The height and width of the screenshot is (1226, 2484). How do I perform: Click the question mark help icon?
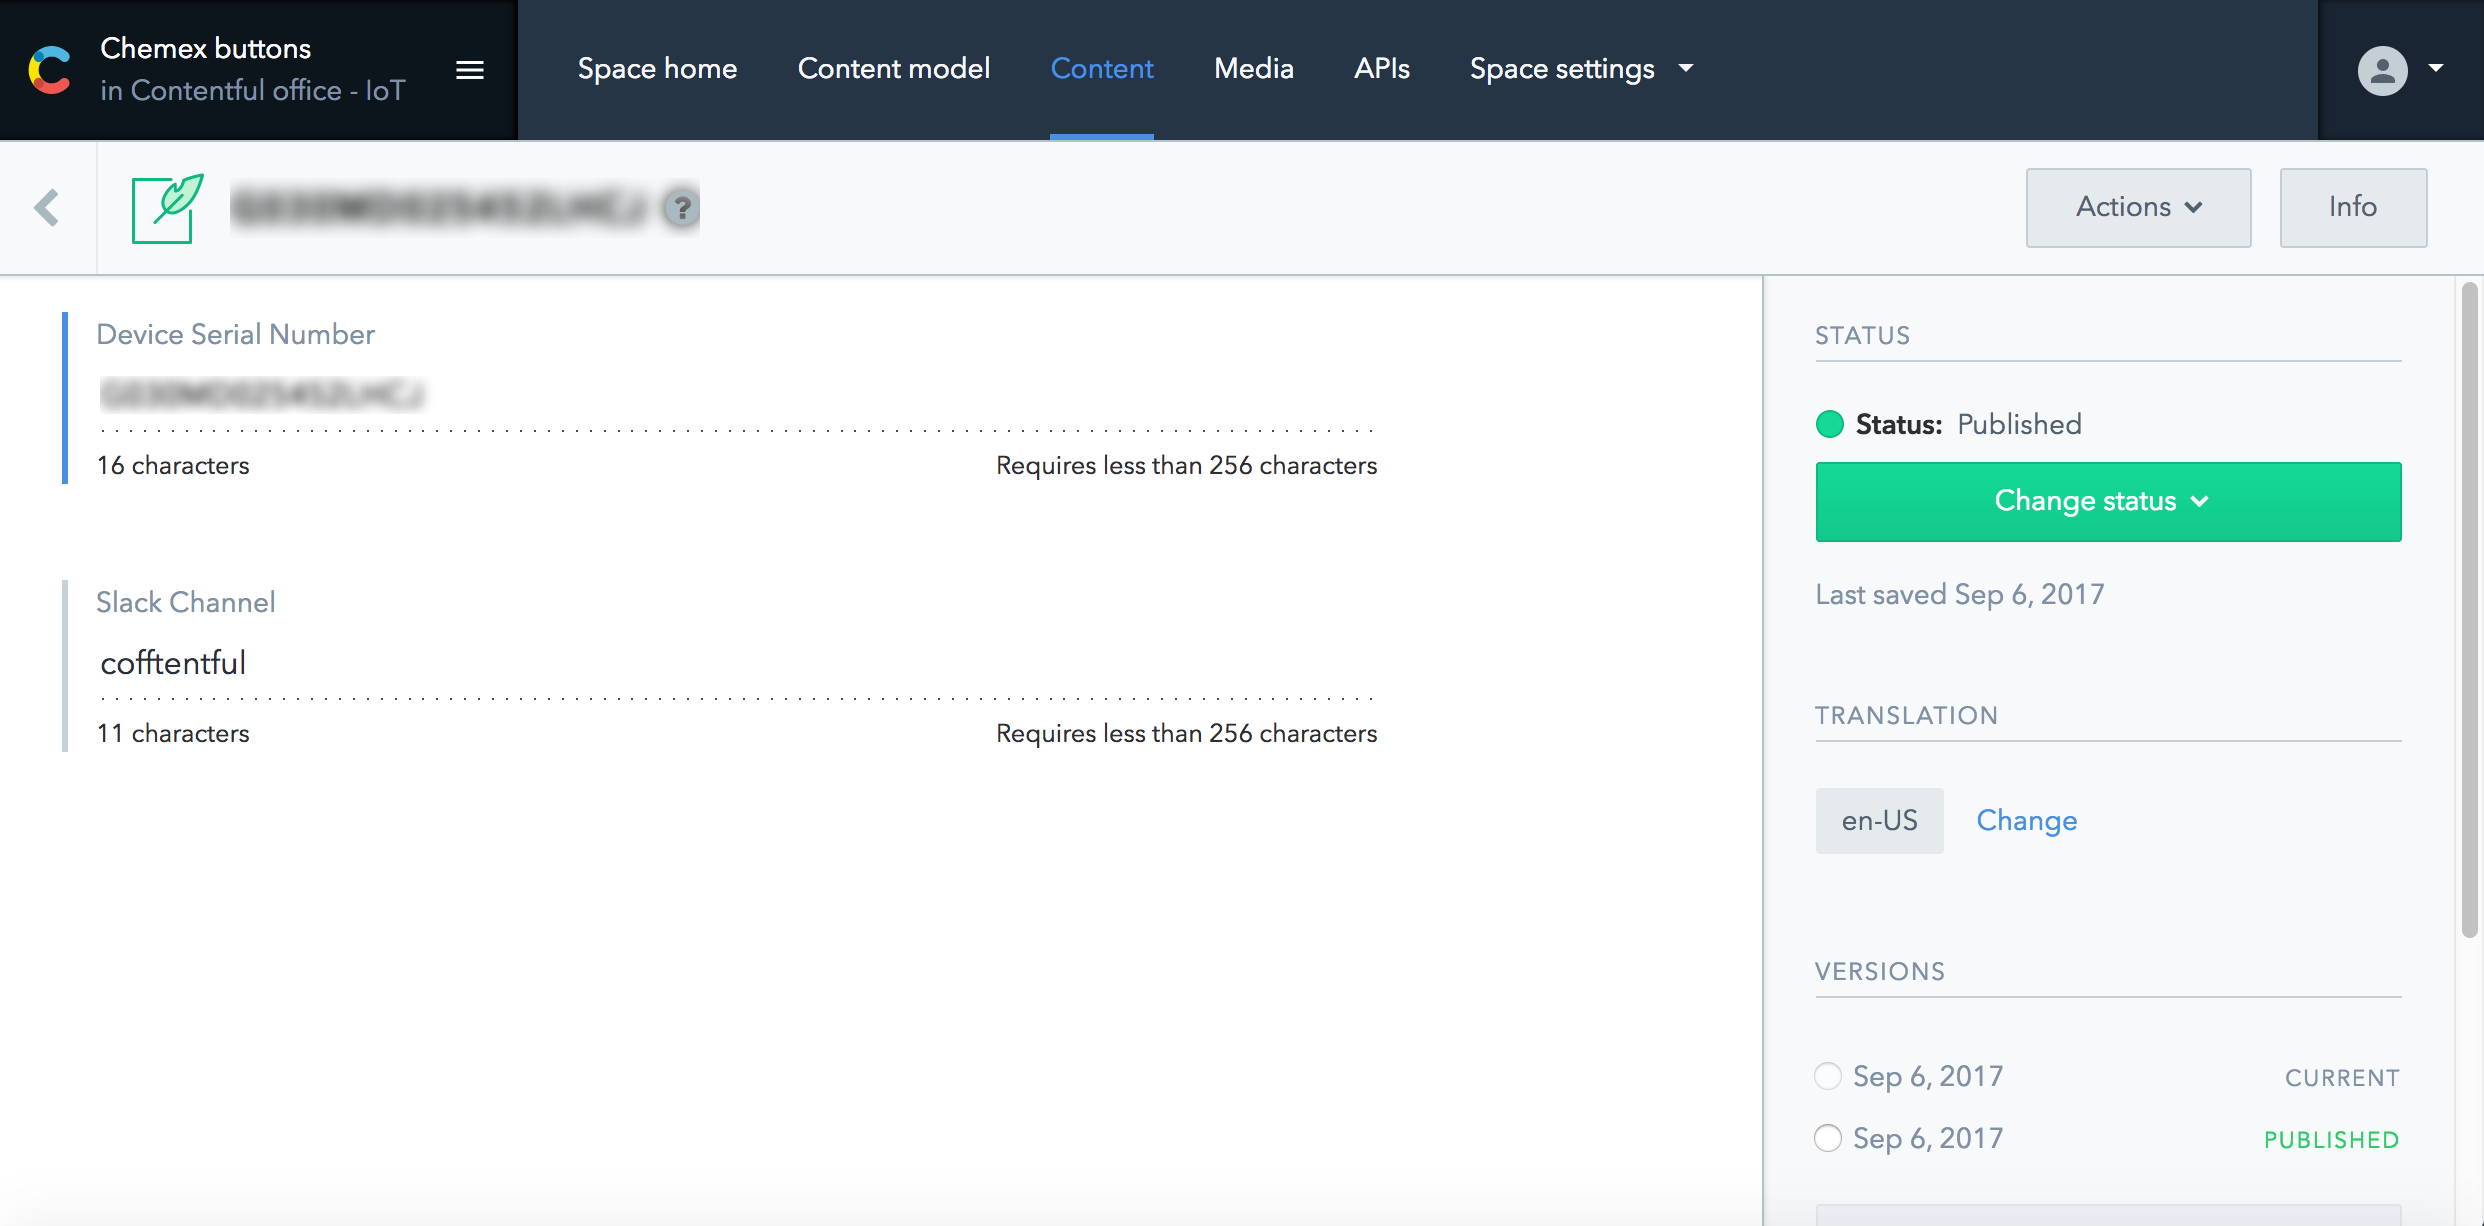682,208
